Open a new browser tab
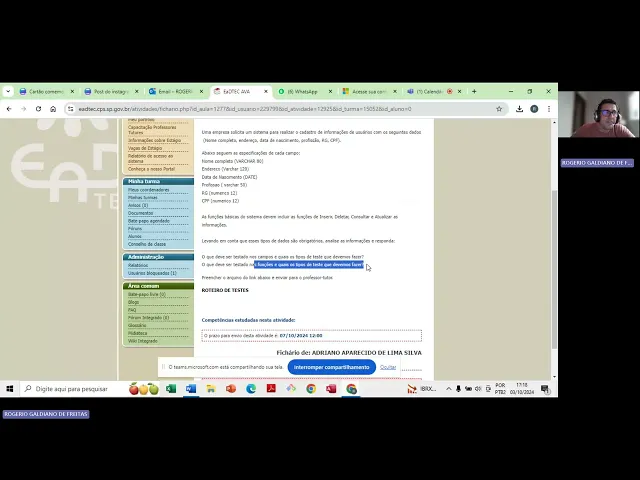This screenshot has width=640, height=480. [x=474, y=91]
